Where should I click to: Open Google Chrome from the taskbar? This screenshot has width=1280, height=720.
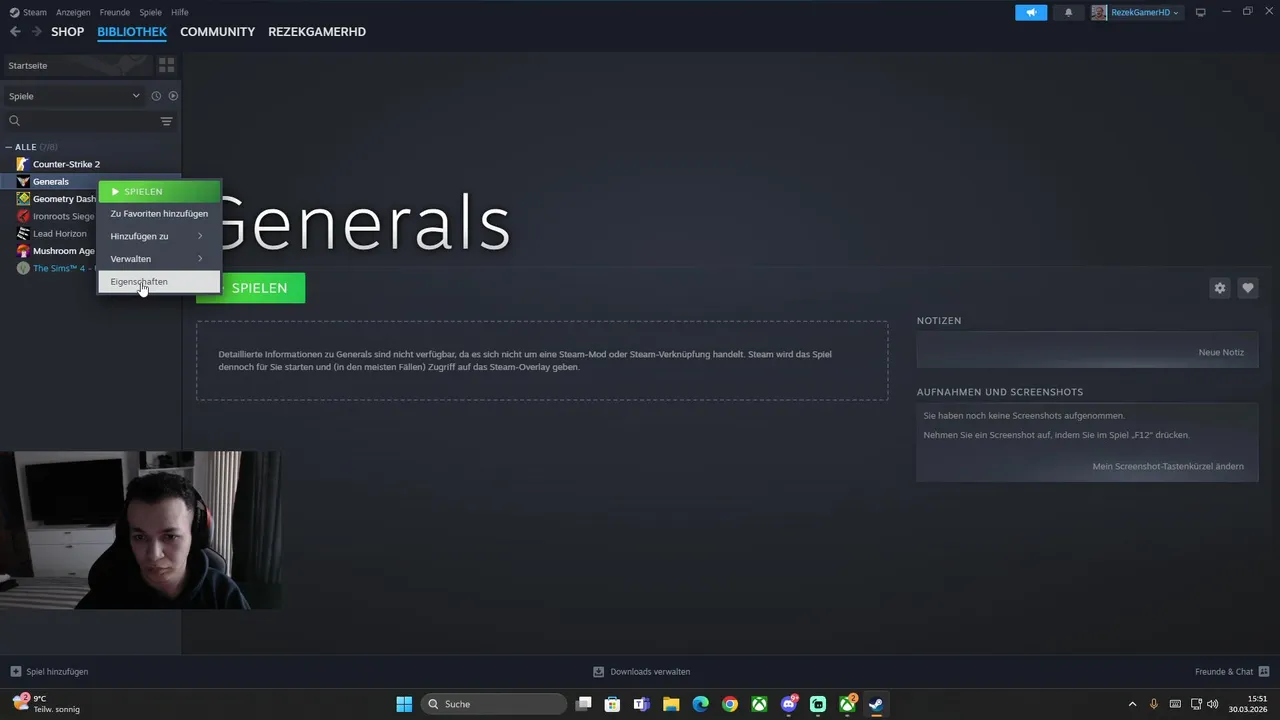click(x=730, y=704)
